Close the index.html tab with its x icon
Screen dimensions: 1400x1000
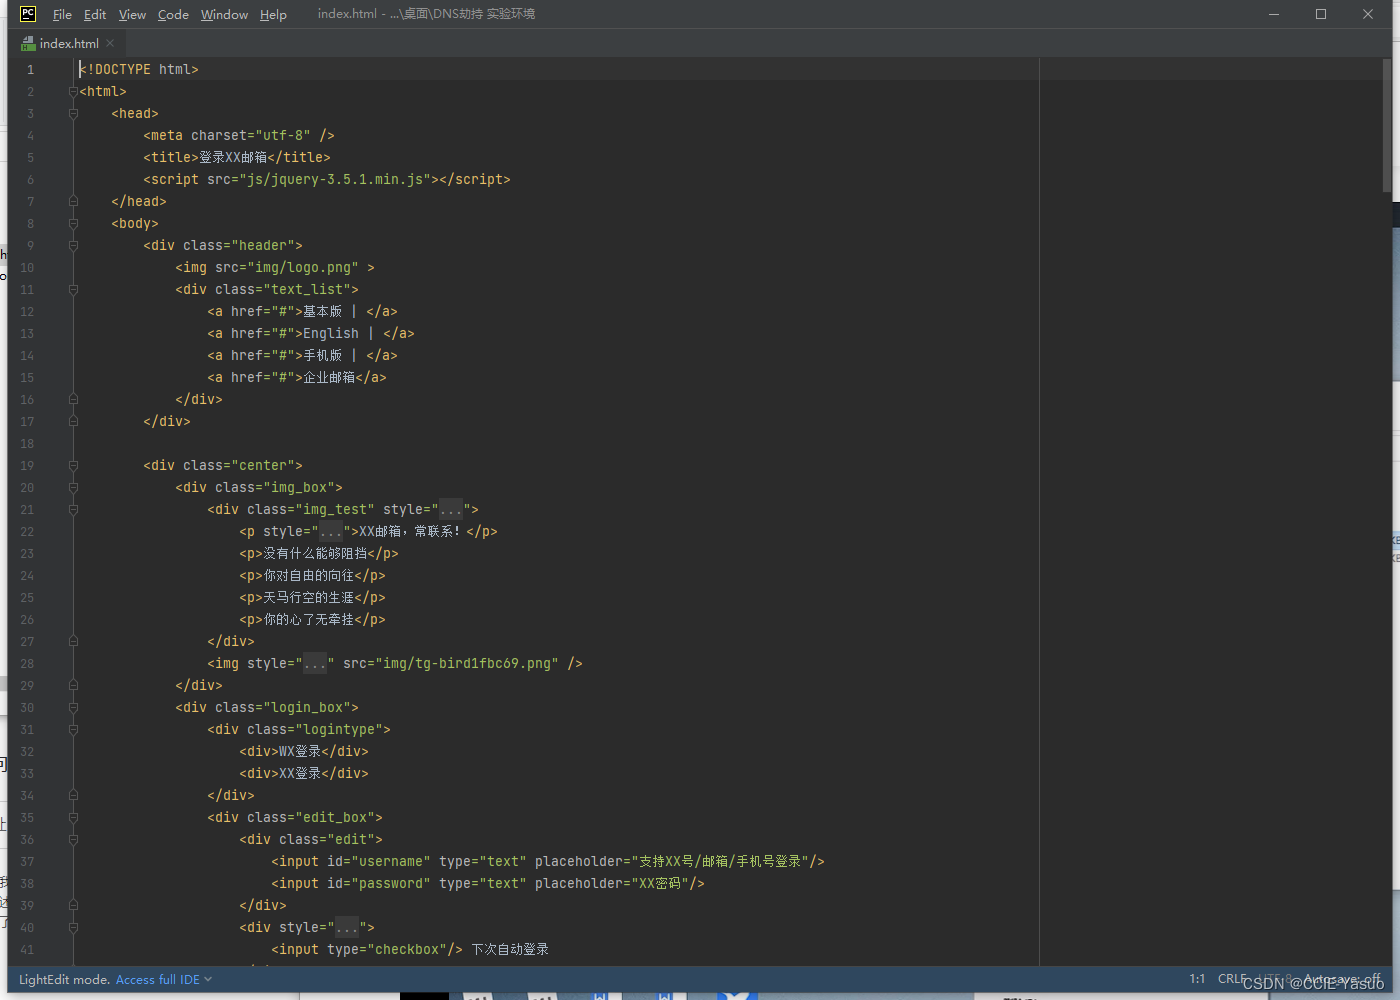pos(110,43)
